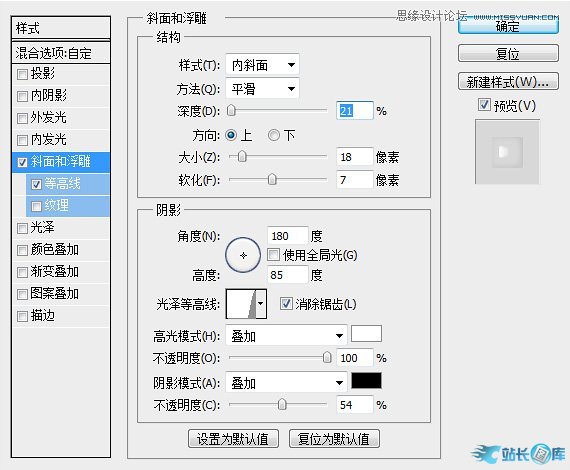Viewport: 570px width, 470px height.
Task: Click the 角度(N) field showing 180
Action: click(288, 236)
